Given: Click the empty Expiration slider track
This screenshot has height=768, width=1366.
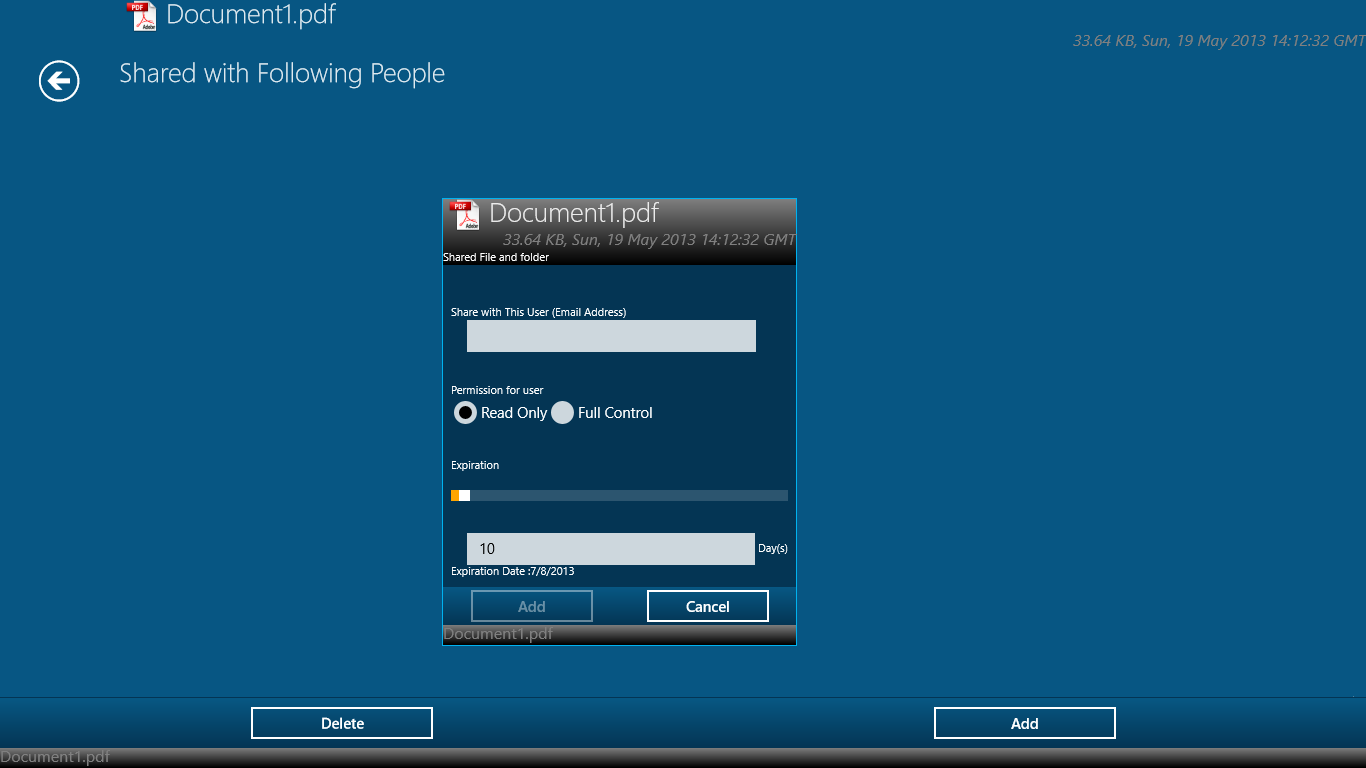Looking at the screenshot, I should pyautogui.click(x=630, y=496).
